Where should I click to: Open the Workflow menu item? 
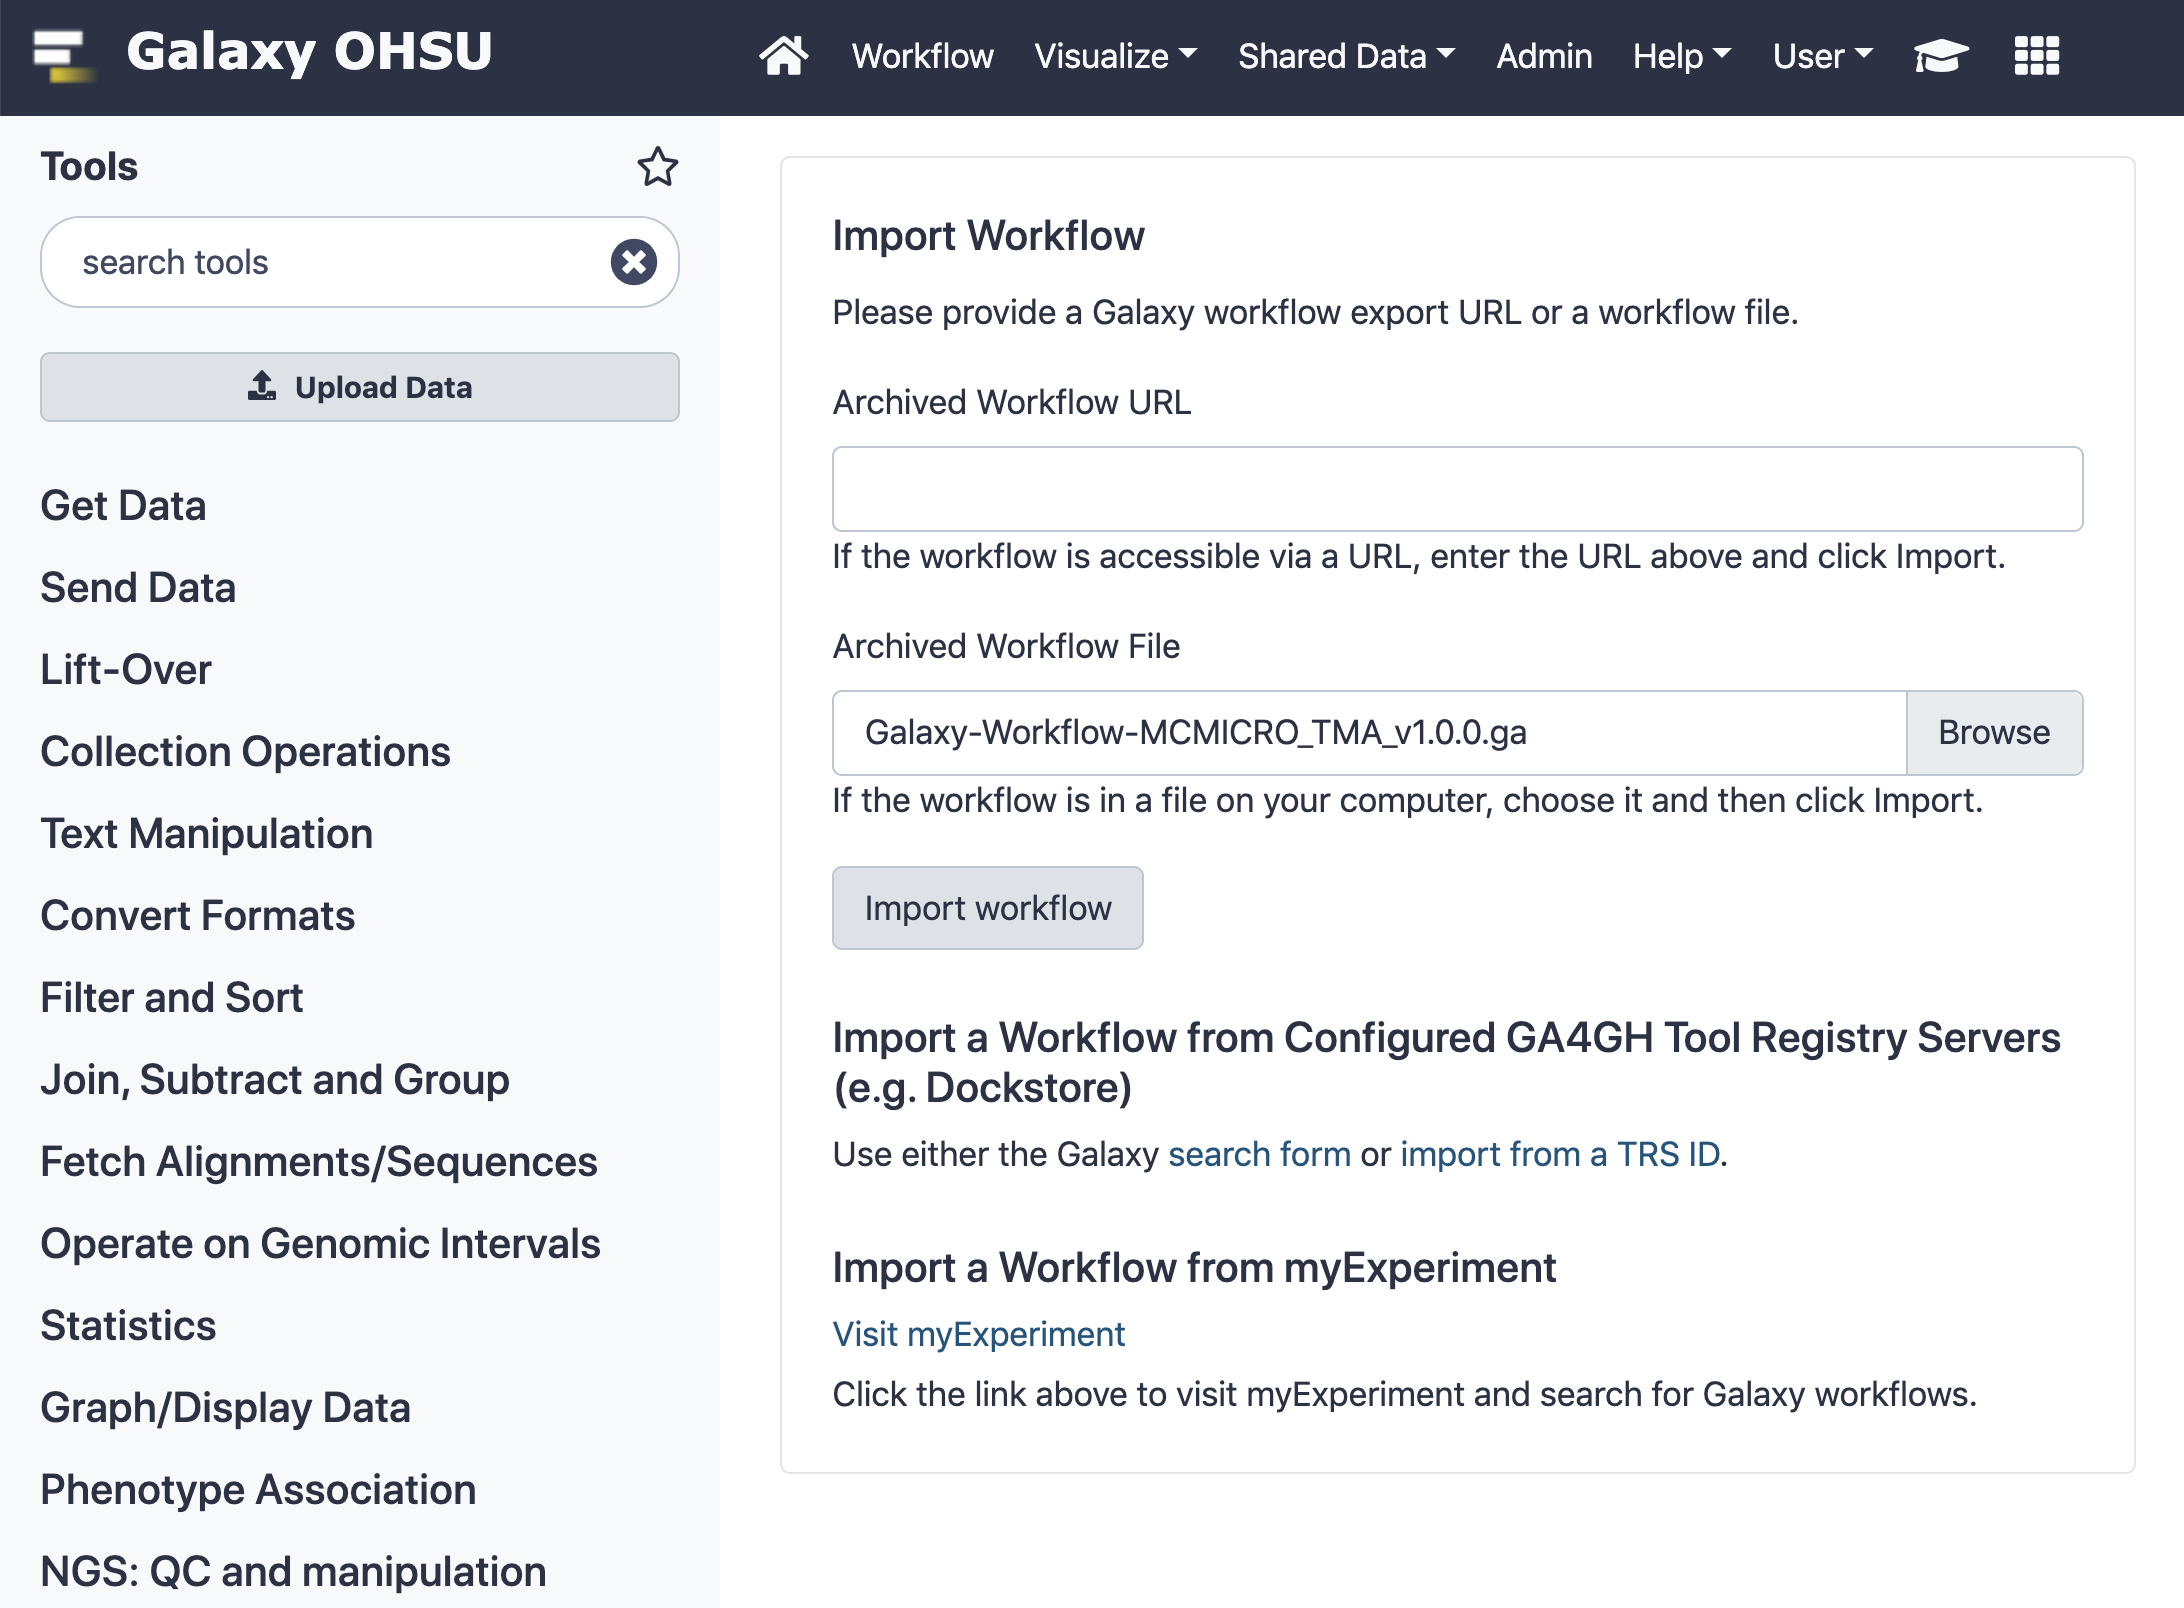coord(922,56)
